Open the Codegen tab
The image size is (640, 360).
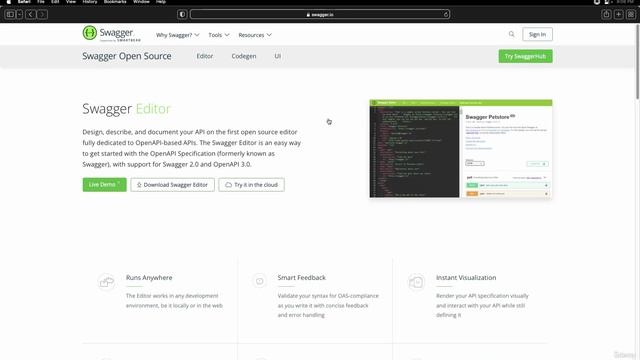244,56
